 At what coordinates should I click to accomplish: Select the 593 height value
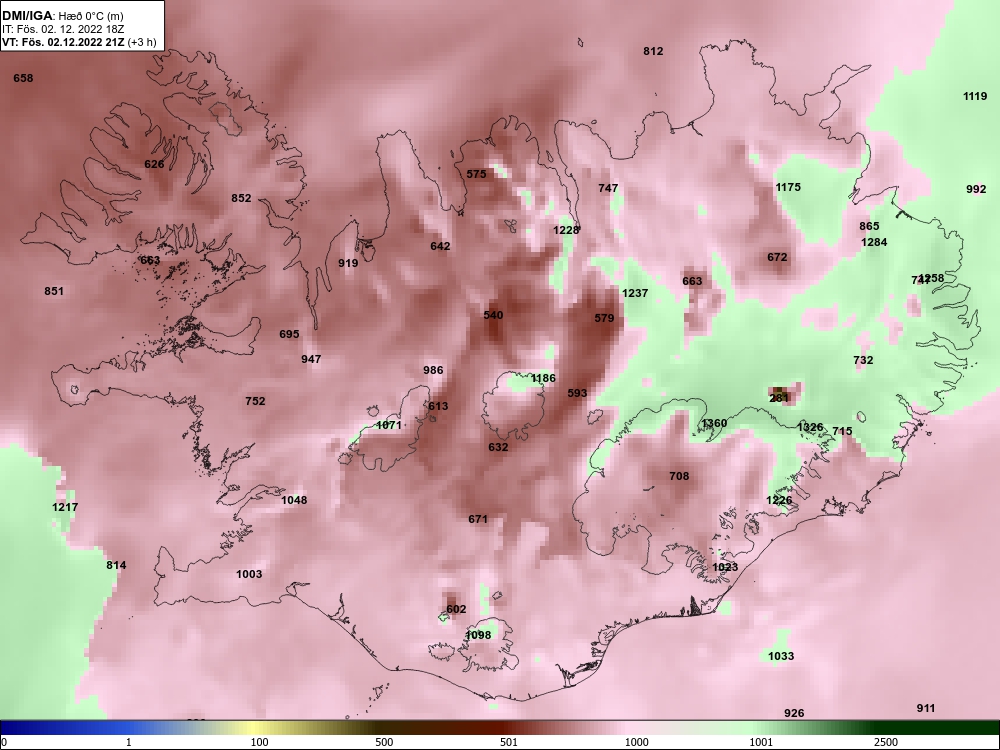[x=577, y=393]
